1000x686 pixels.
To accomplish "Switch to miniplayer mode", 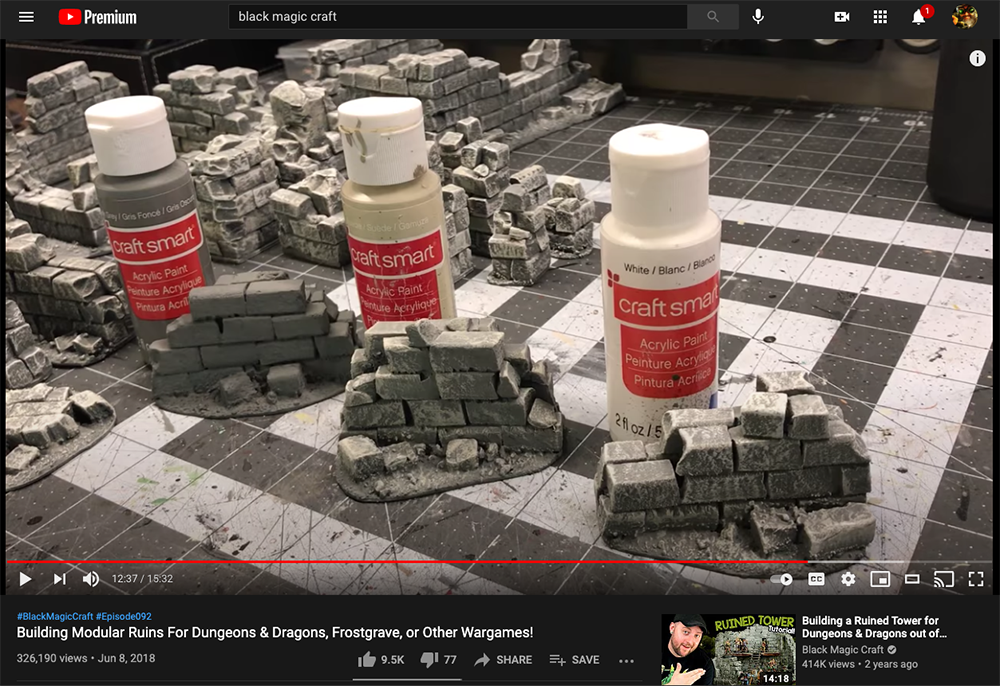I will pos(880,579).
